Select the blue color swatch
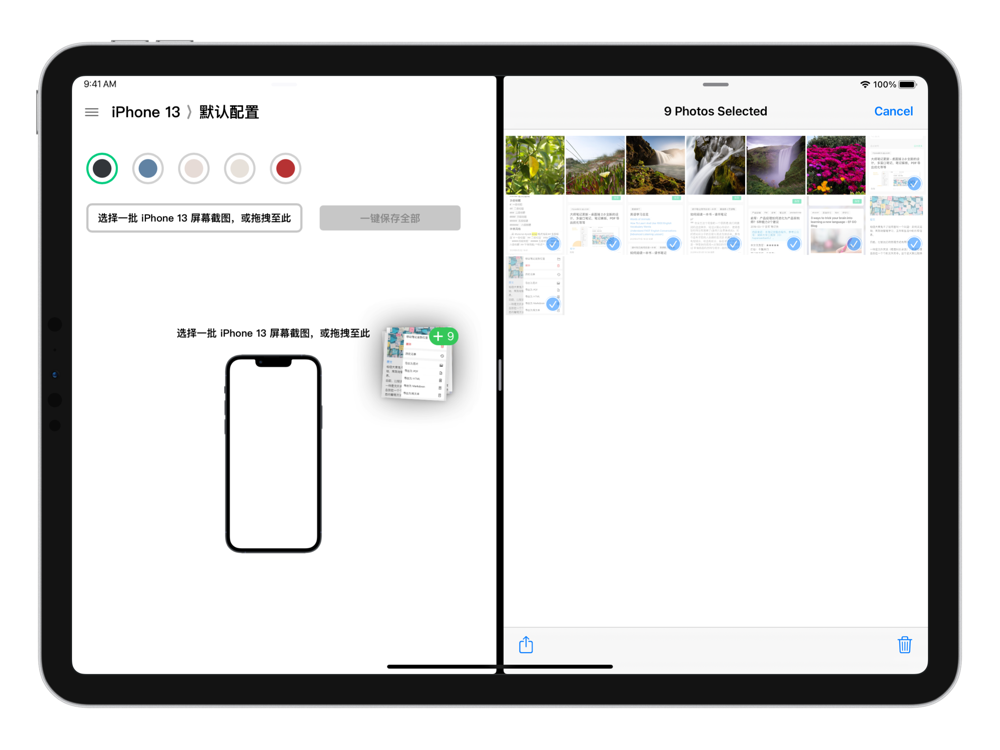This screenshot has height=750, width=1000. coord(148,168)
